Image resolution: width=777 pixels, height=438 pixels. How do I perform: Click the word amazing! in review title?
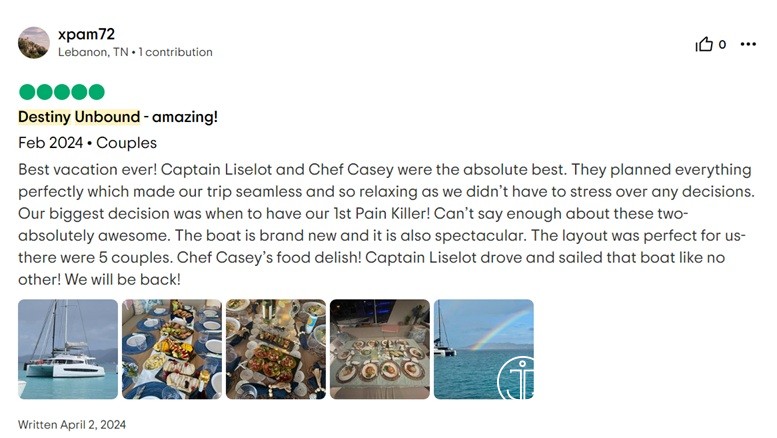pos(185,117)
